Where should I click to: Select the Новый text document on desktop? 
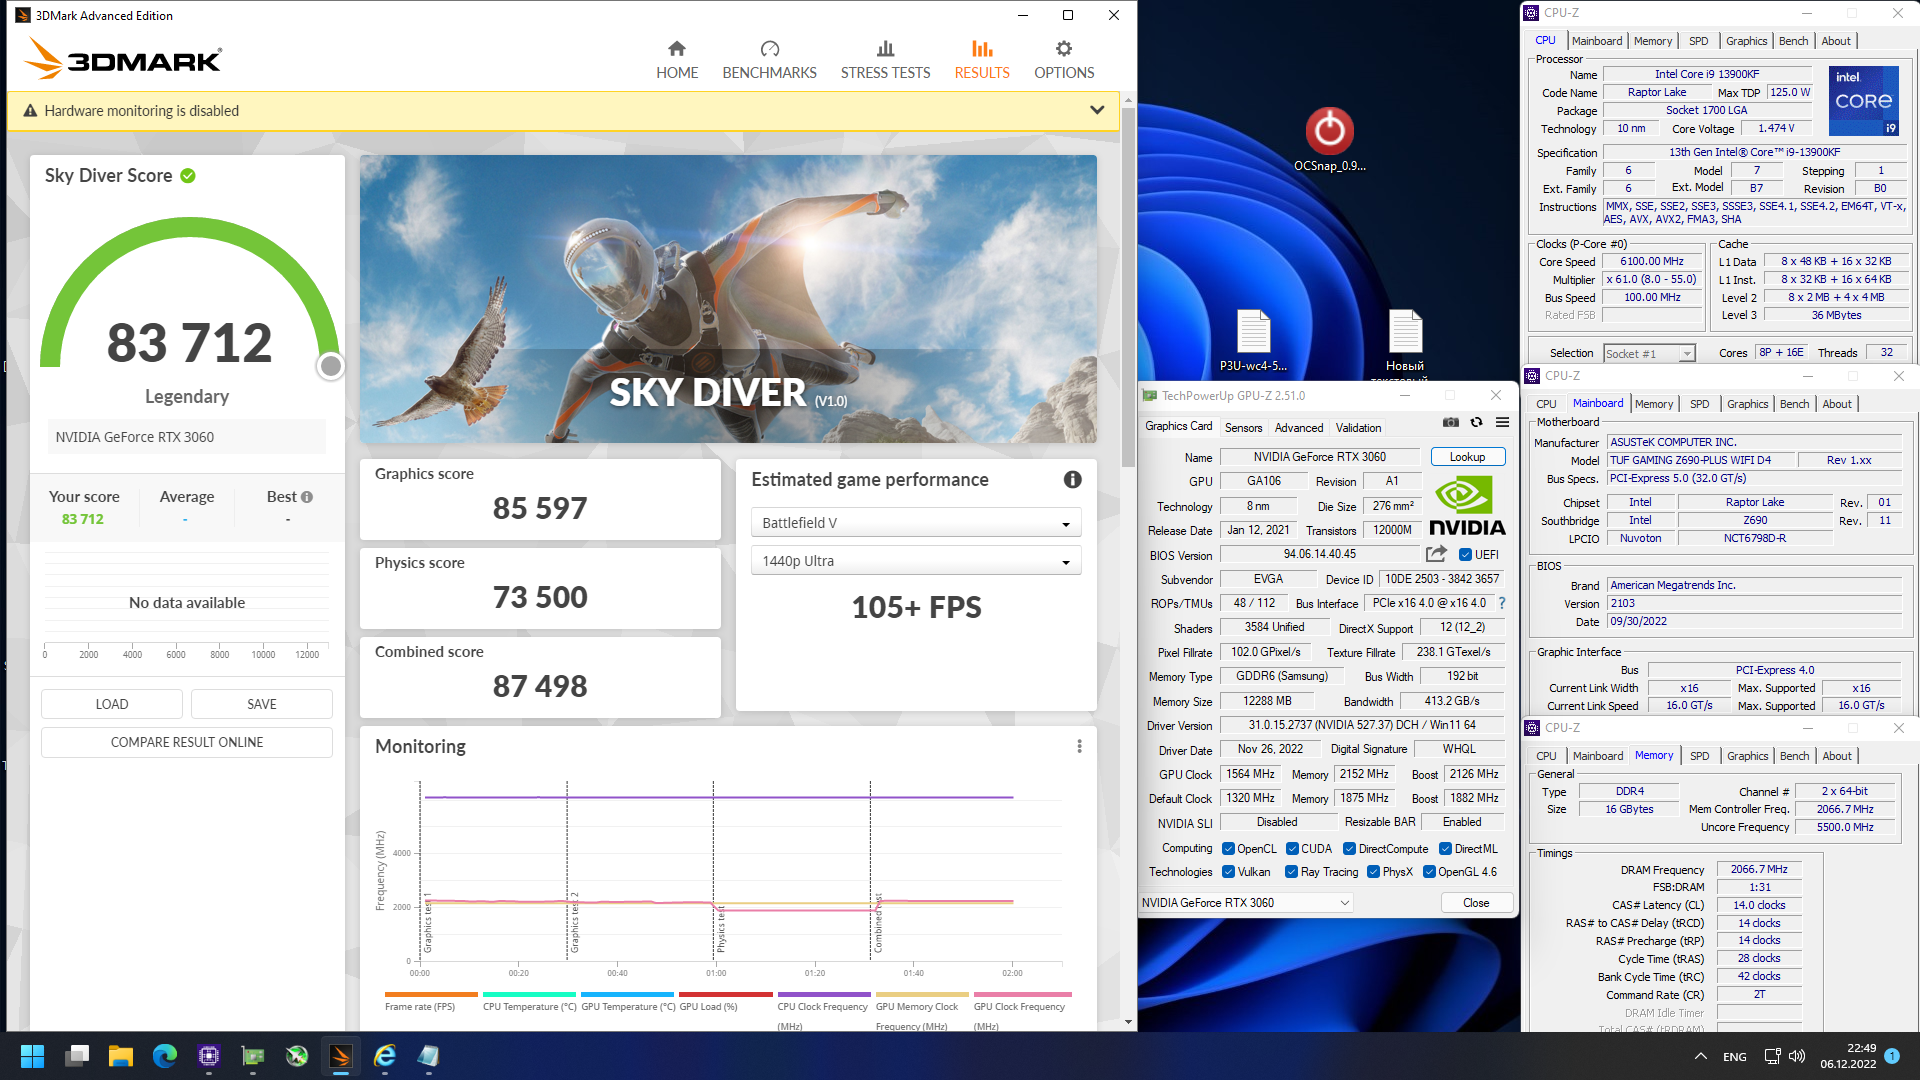point(1405,345)
